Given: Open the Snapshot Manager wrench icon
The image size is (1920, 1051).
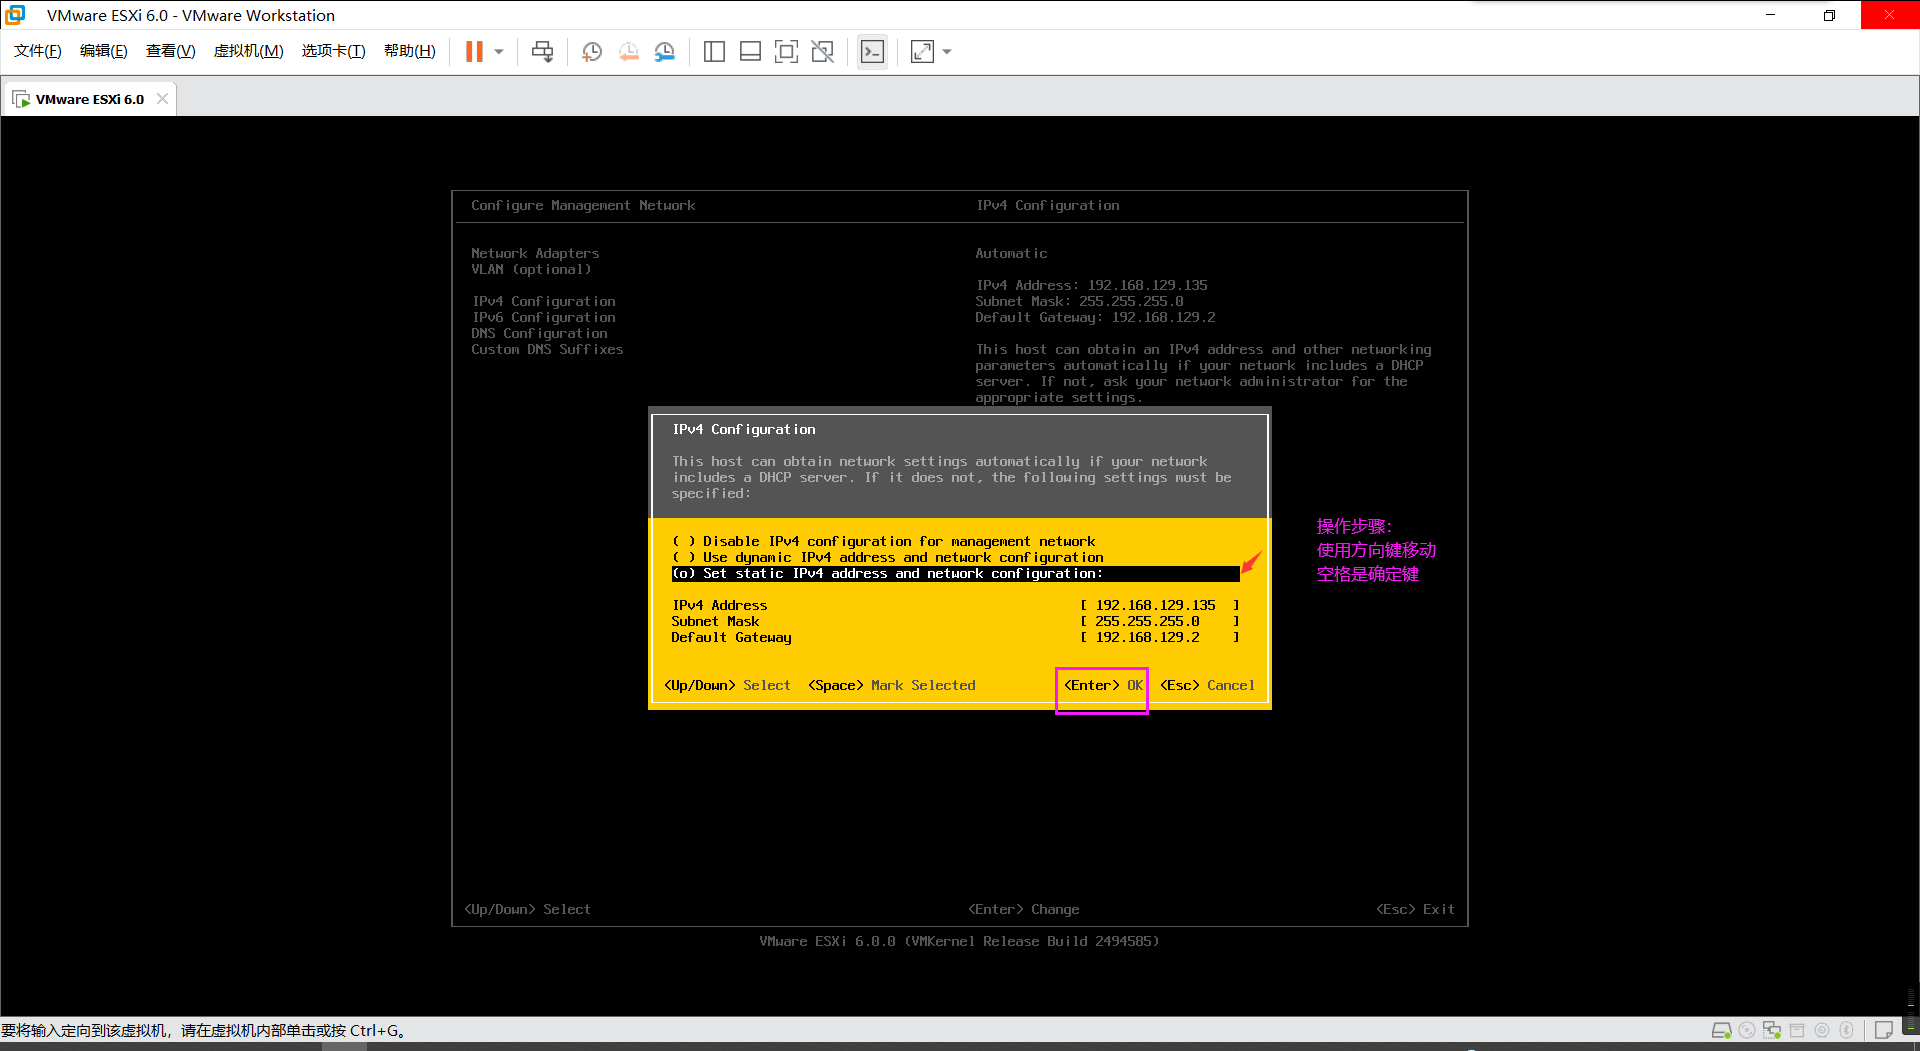Looking at the screenshot, I should click(x=665, y=51).
